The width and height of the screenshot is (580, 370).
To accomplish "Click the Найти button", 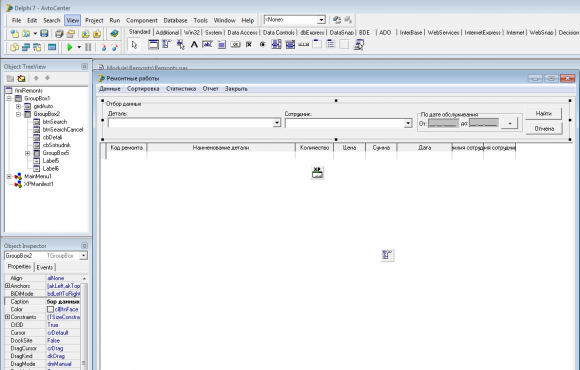I will [543, 114].
